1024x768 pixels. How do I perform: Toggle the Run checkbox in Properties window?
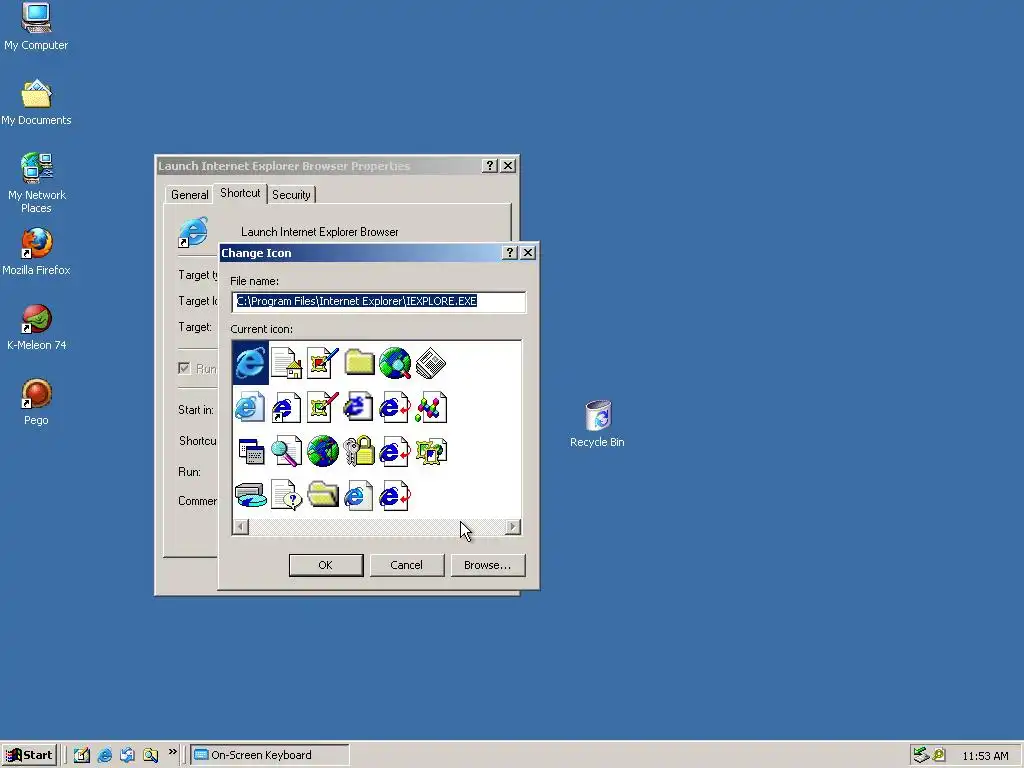184,368
